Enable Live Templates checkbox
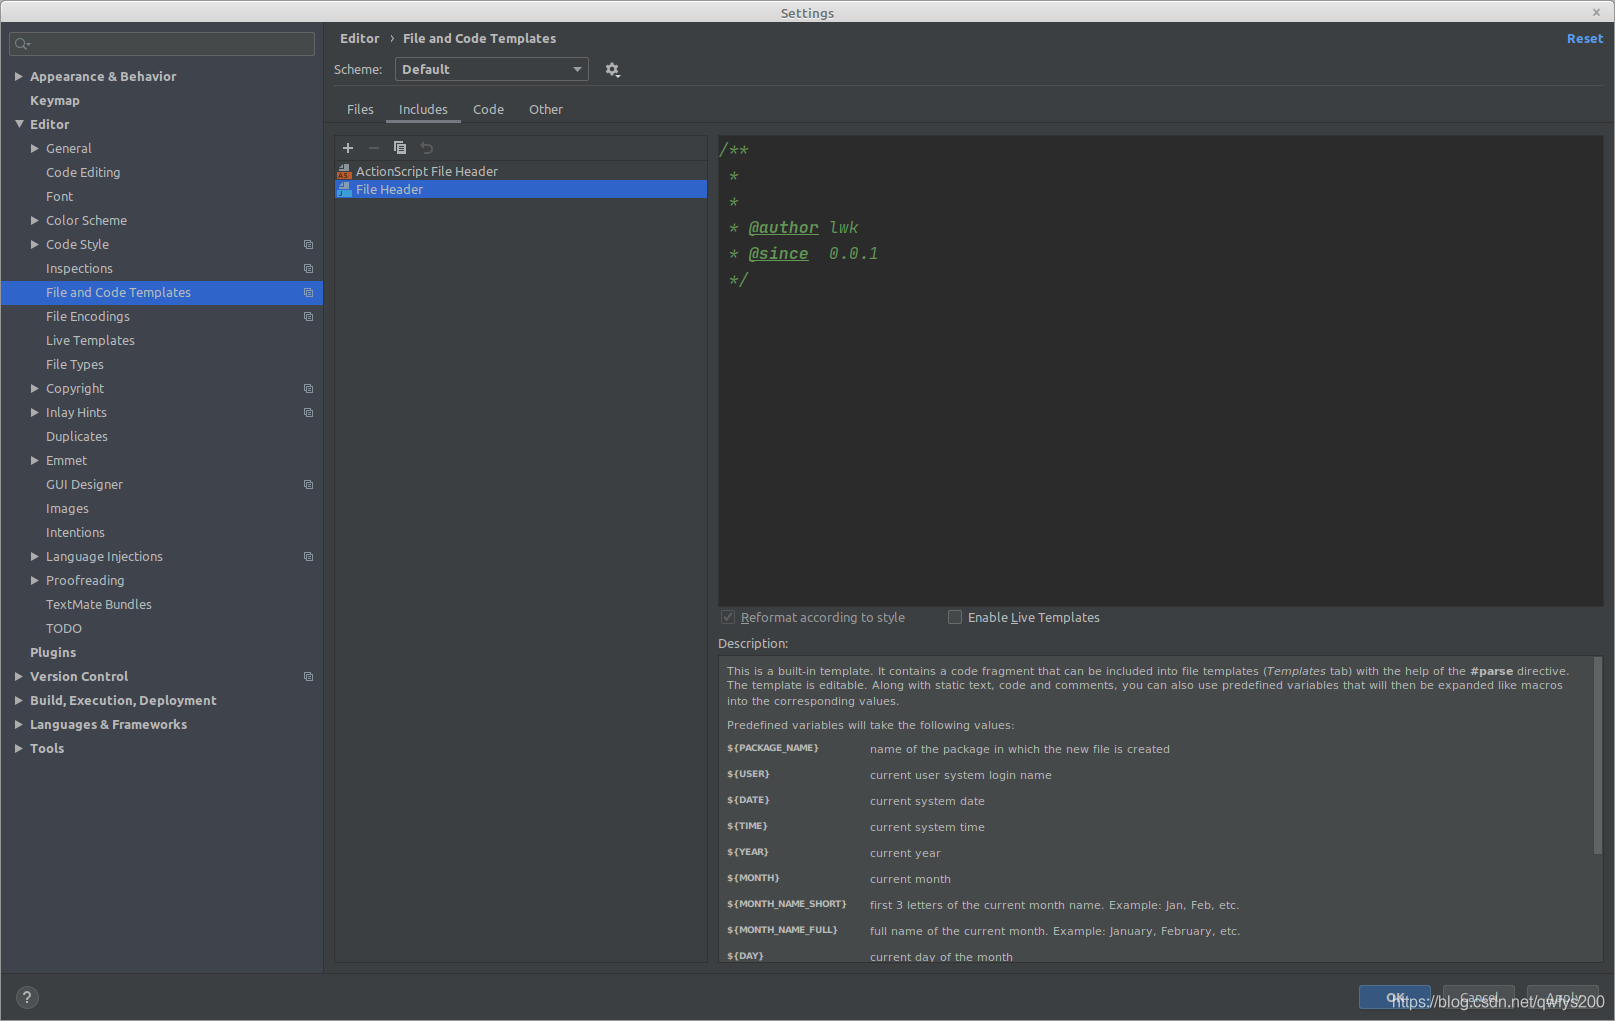This screenshot has width=1615, height=1021. click(x=955, y=617)
